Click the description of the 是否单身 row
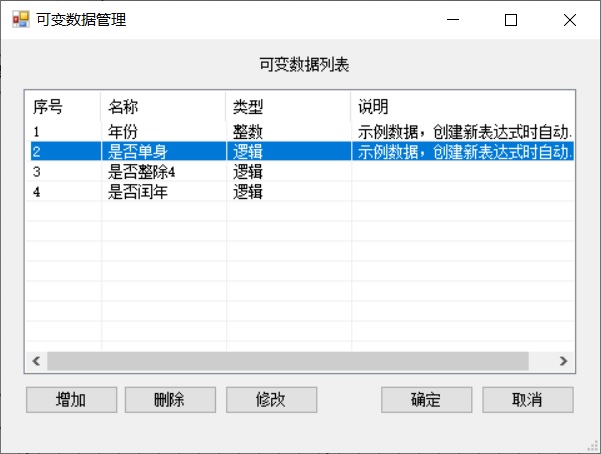Viewport: 601px width, 454px height. 465,152
